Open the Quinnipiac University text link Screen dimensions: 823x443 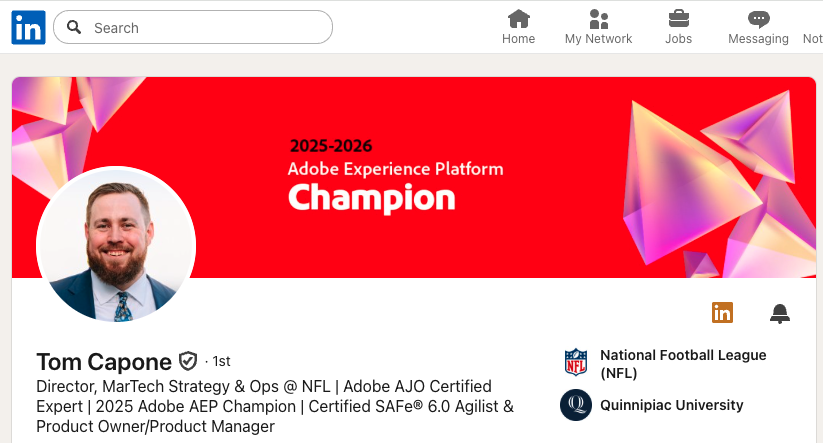pyautogui.click(x=671, y=405)
